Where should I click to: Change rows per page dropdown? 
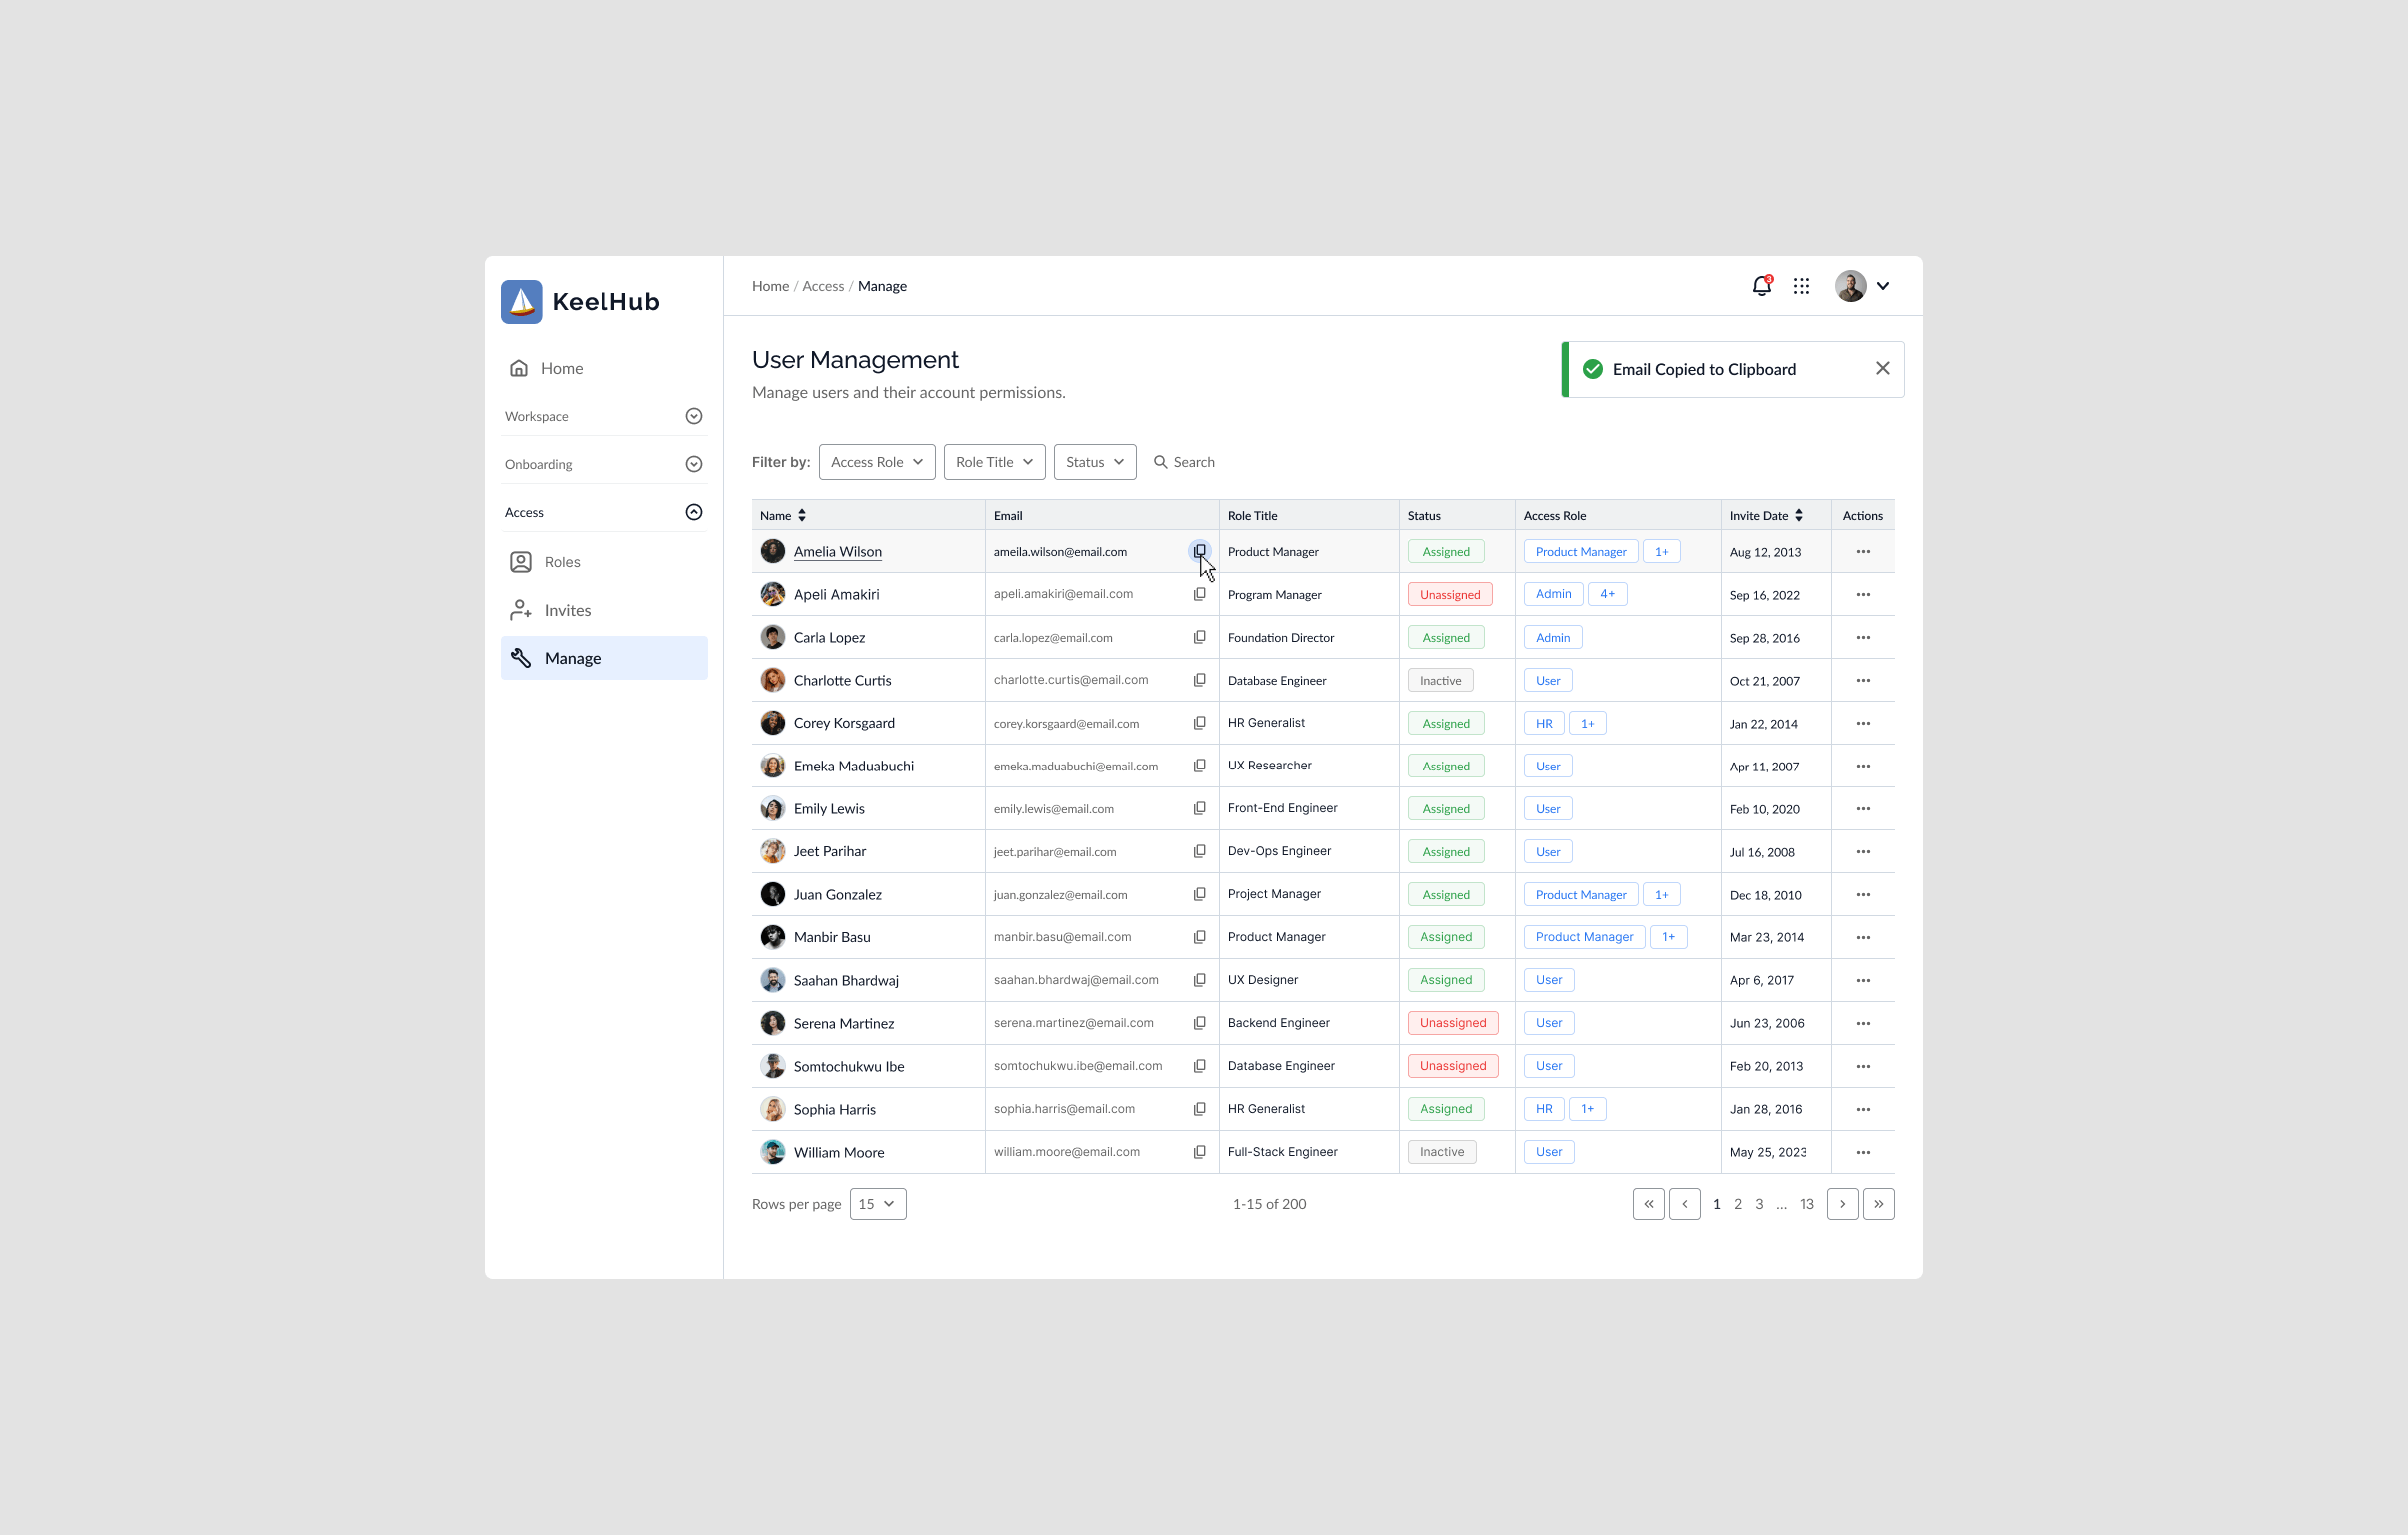click(x=877, y=1204)
